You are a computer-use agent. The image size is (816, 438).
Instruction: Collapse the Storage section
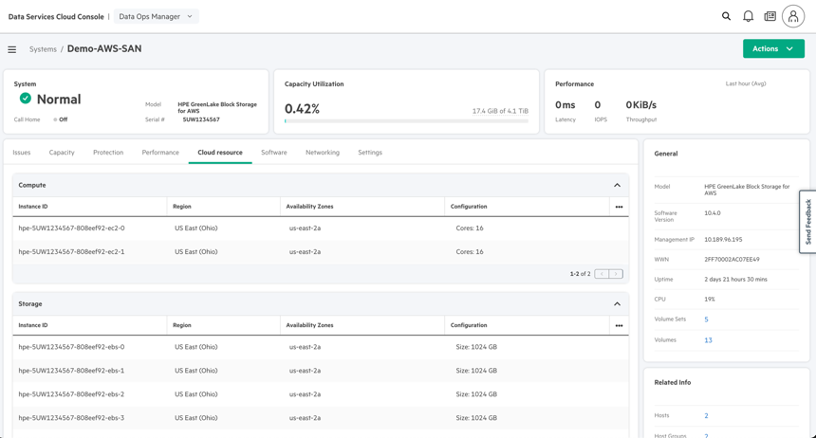tap(617, 304)
